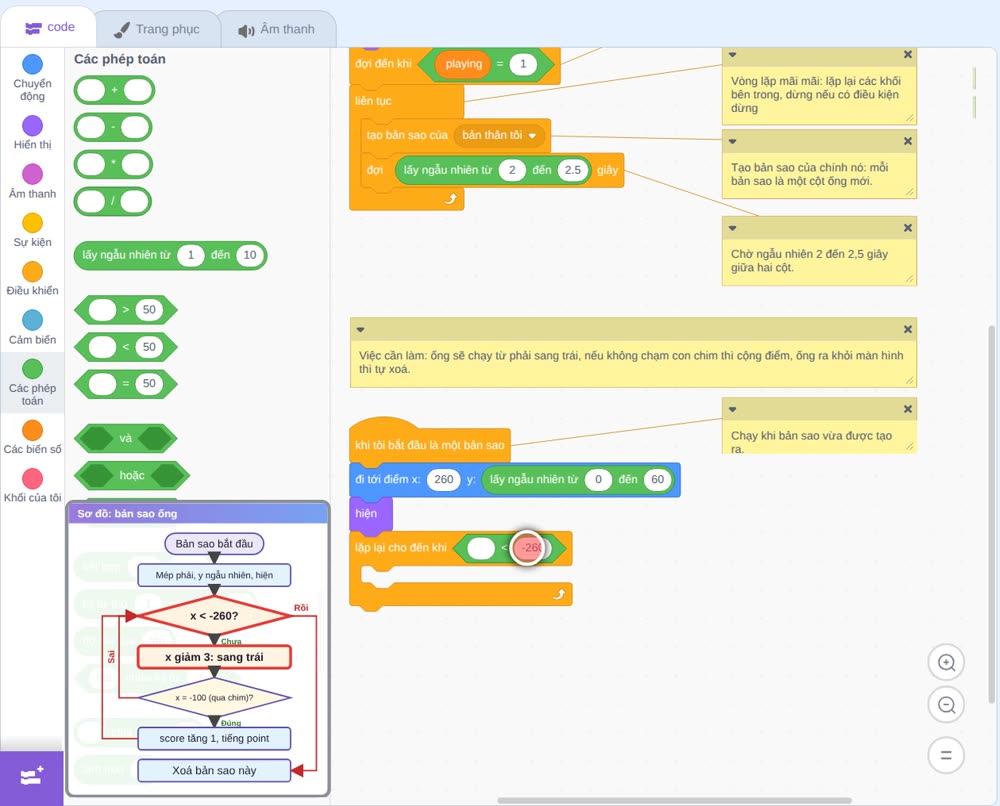Collapse the 'Tạo bản sao của chính nó' comment
The width and height of the screenshot is (1000, 806).
coord(733,141)
